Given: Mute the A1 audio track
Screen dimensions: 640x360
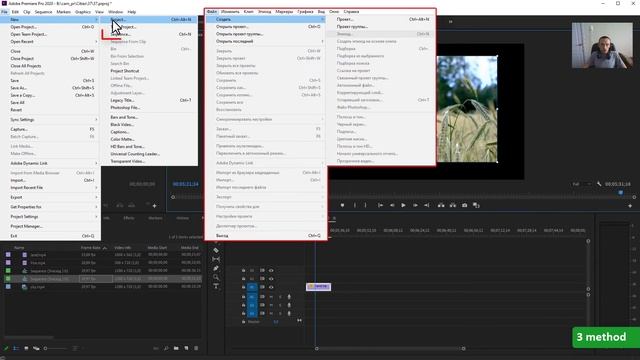Looking at the screenshot, I should tap(271, 297).
